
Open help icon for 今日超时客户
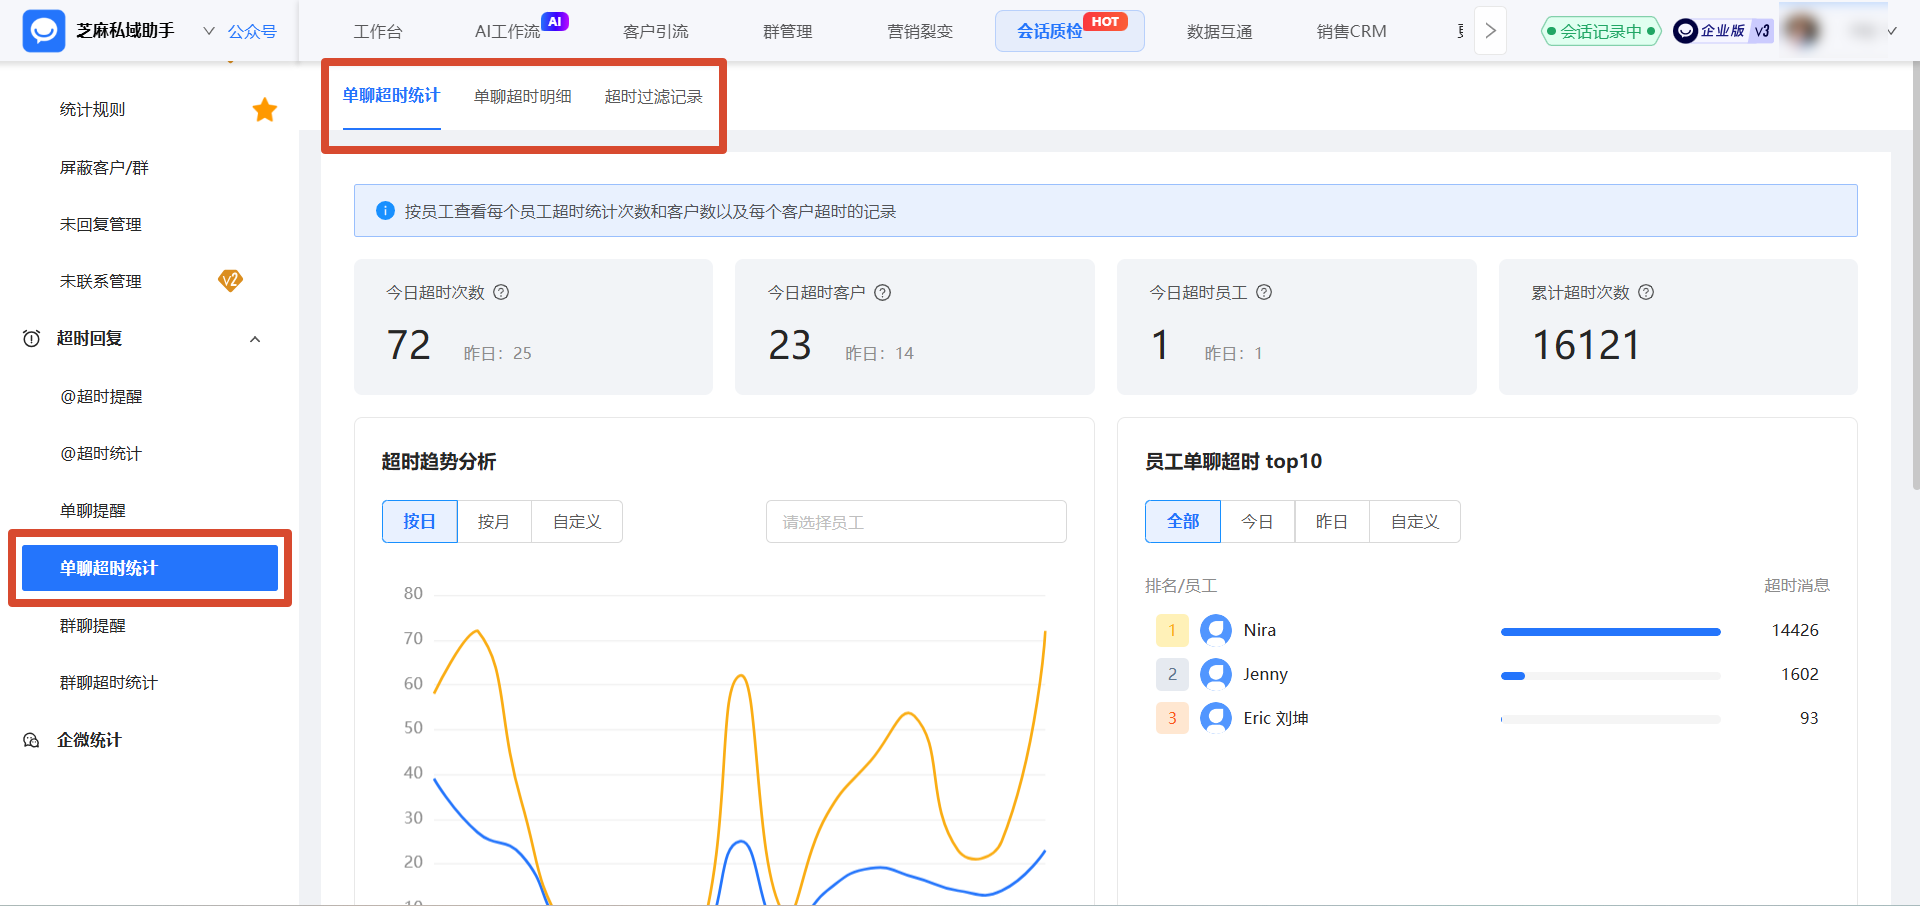point(883,292)
